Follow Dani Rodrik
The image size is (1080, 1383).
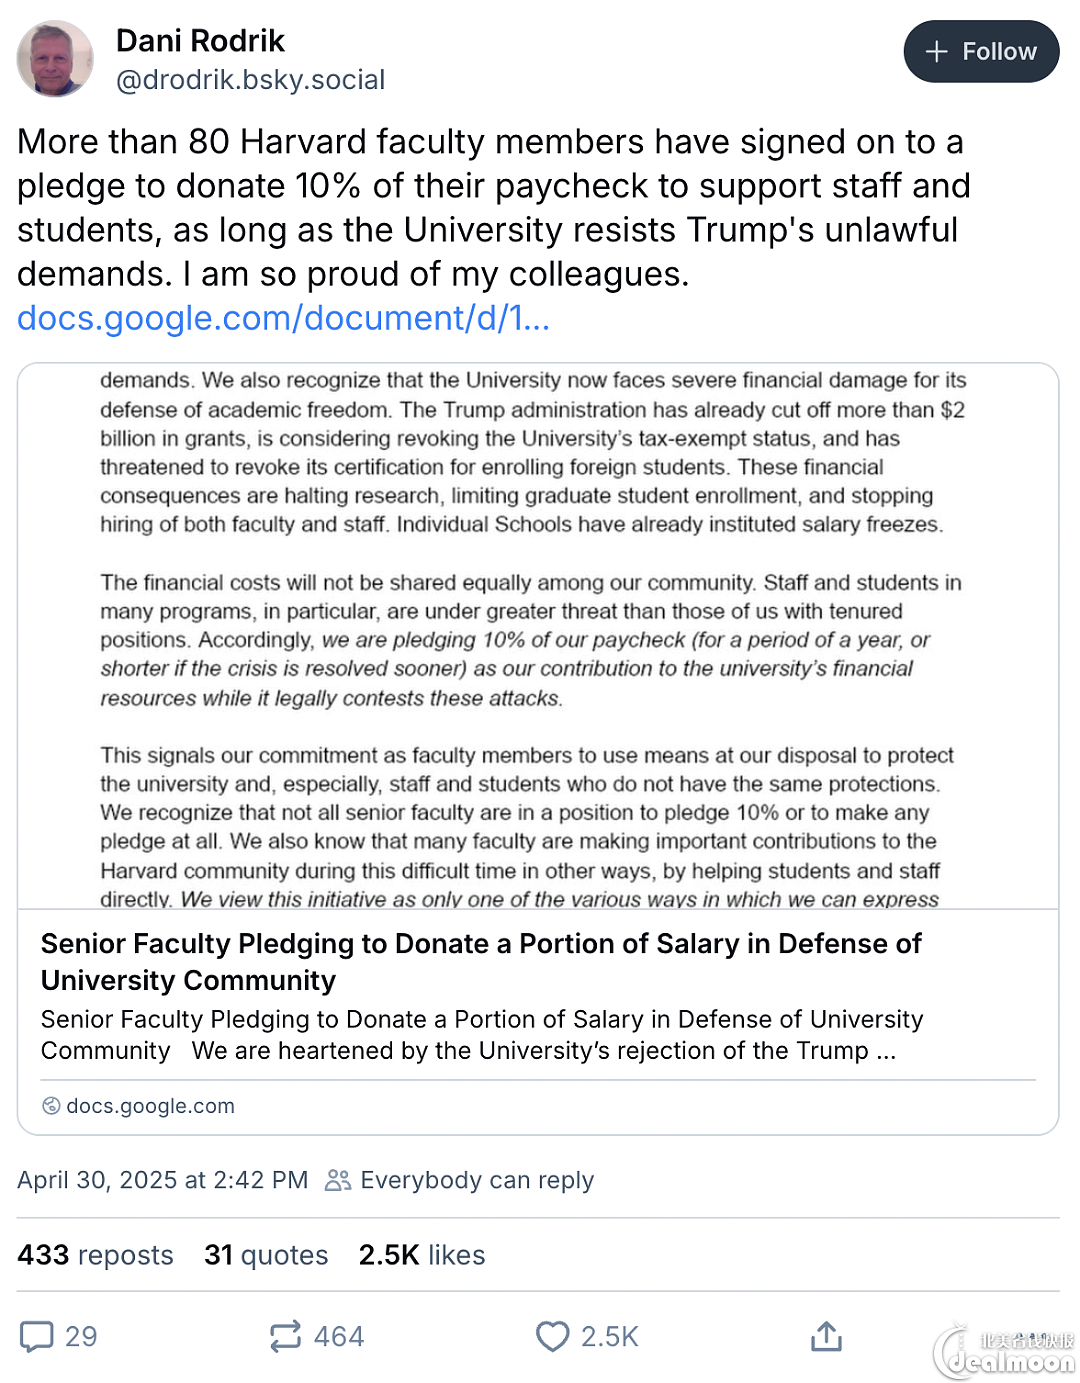click(981, 51)
